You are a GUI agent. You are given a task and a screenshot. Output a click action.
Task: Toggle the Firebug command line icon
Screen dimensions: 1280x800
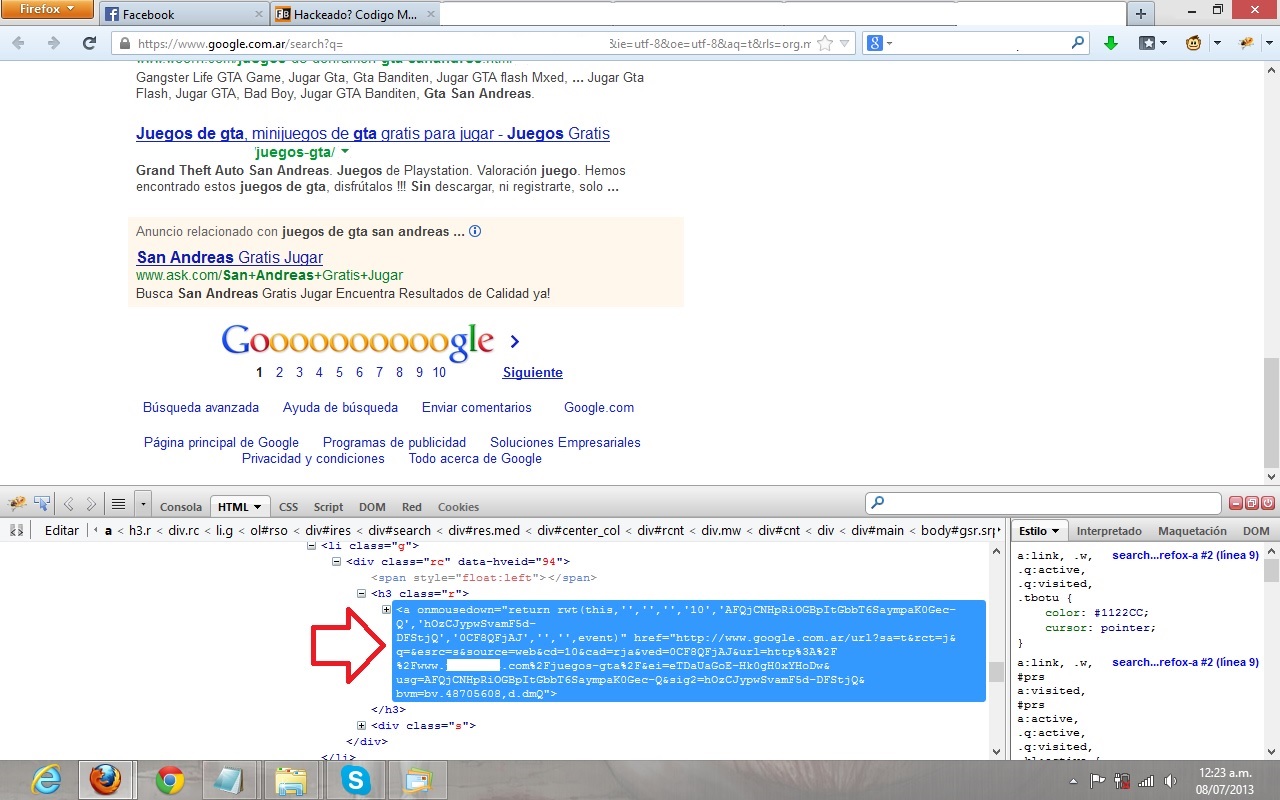(x=118, y=504)
